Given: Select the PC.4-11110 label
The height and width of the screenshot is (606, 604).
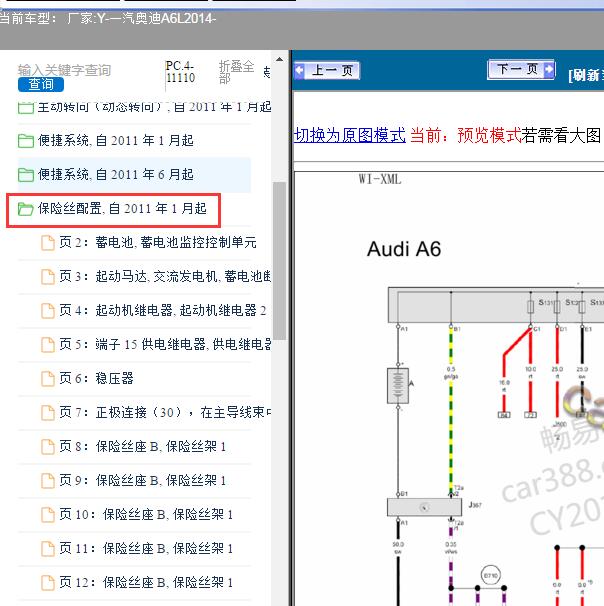Looking at the screenshot, I should (180, 72).
